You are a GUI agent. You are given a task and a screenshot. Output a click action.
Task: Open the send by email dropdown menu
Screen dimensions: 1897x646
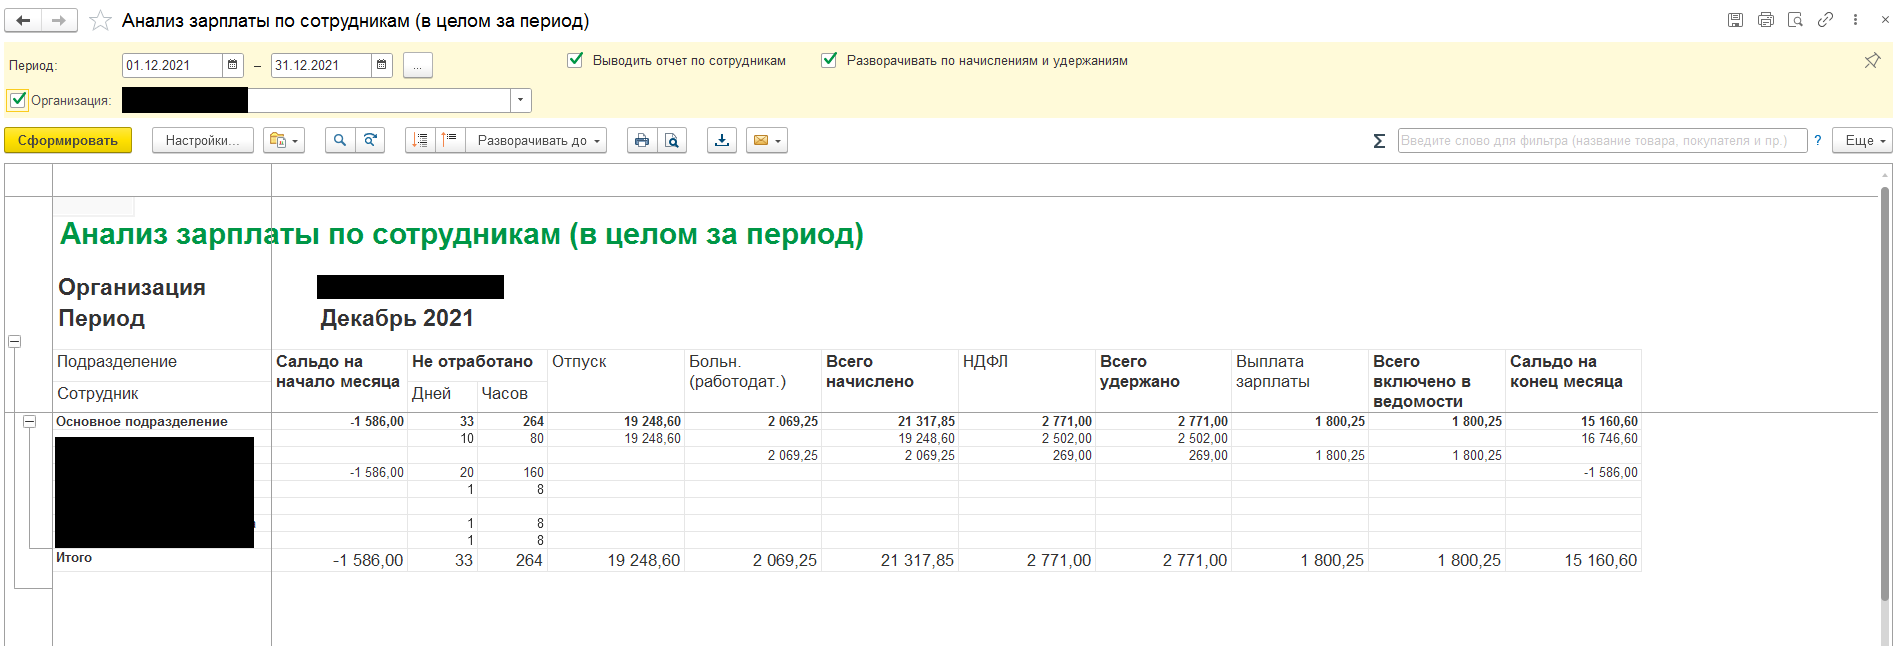pos(767,141)
